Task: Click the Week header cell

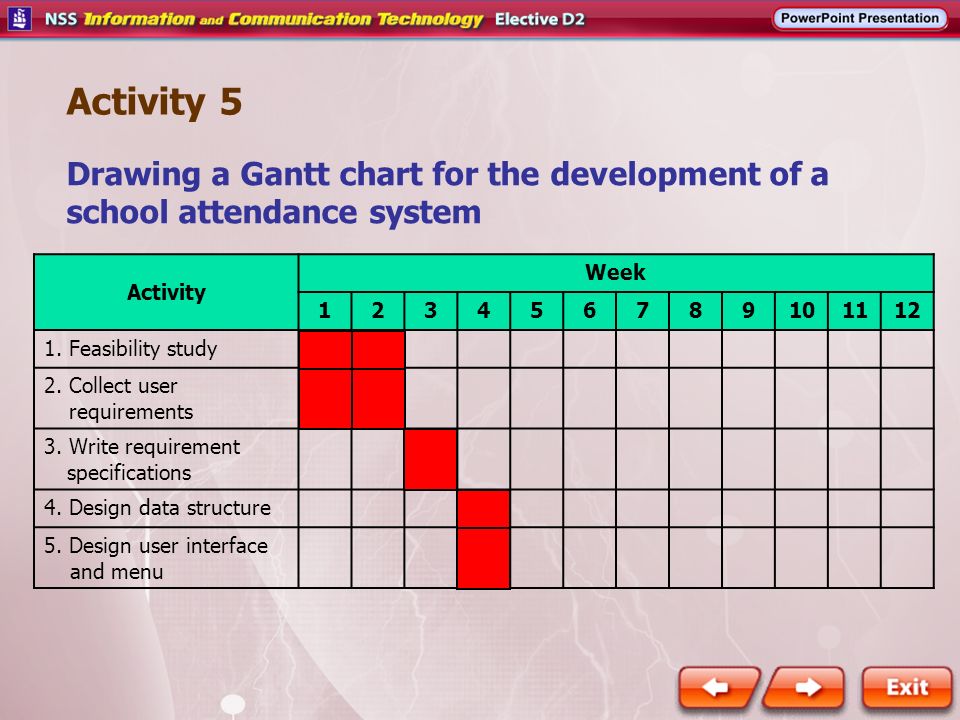Action: tap(615, 272)
